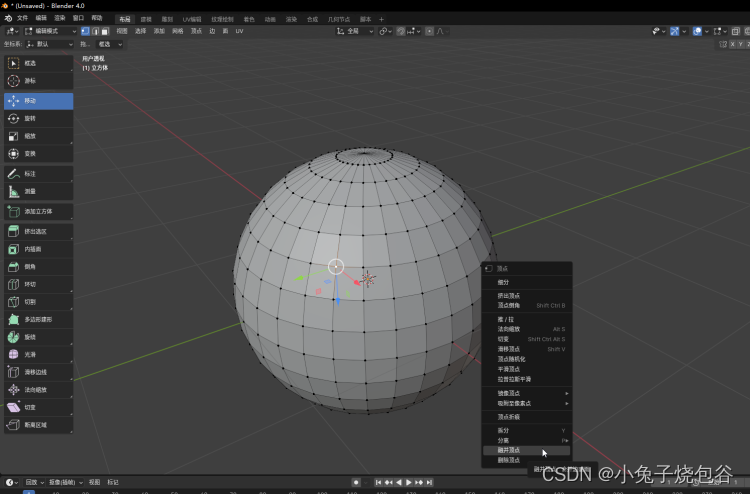Open the 编辑 (Edit) menu
Screen dimensions: 750x494
(41, 18)
